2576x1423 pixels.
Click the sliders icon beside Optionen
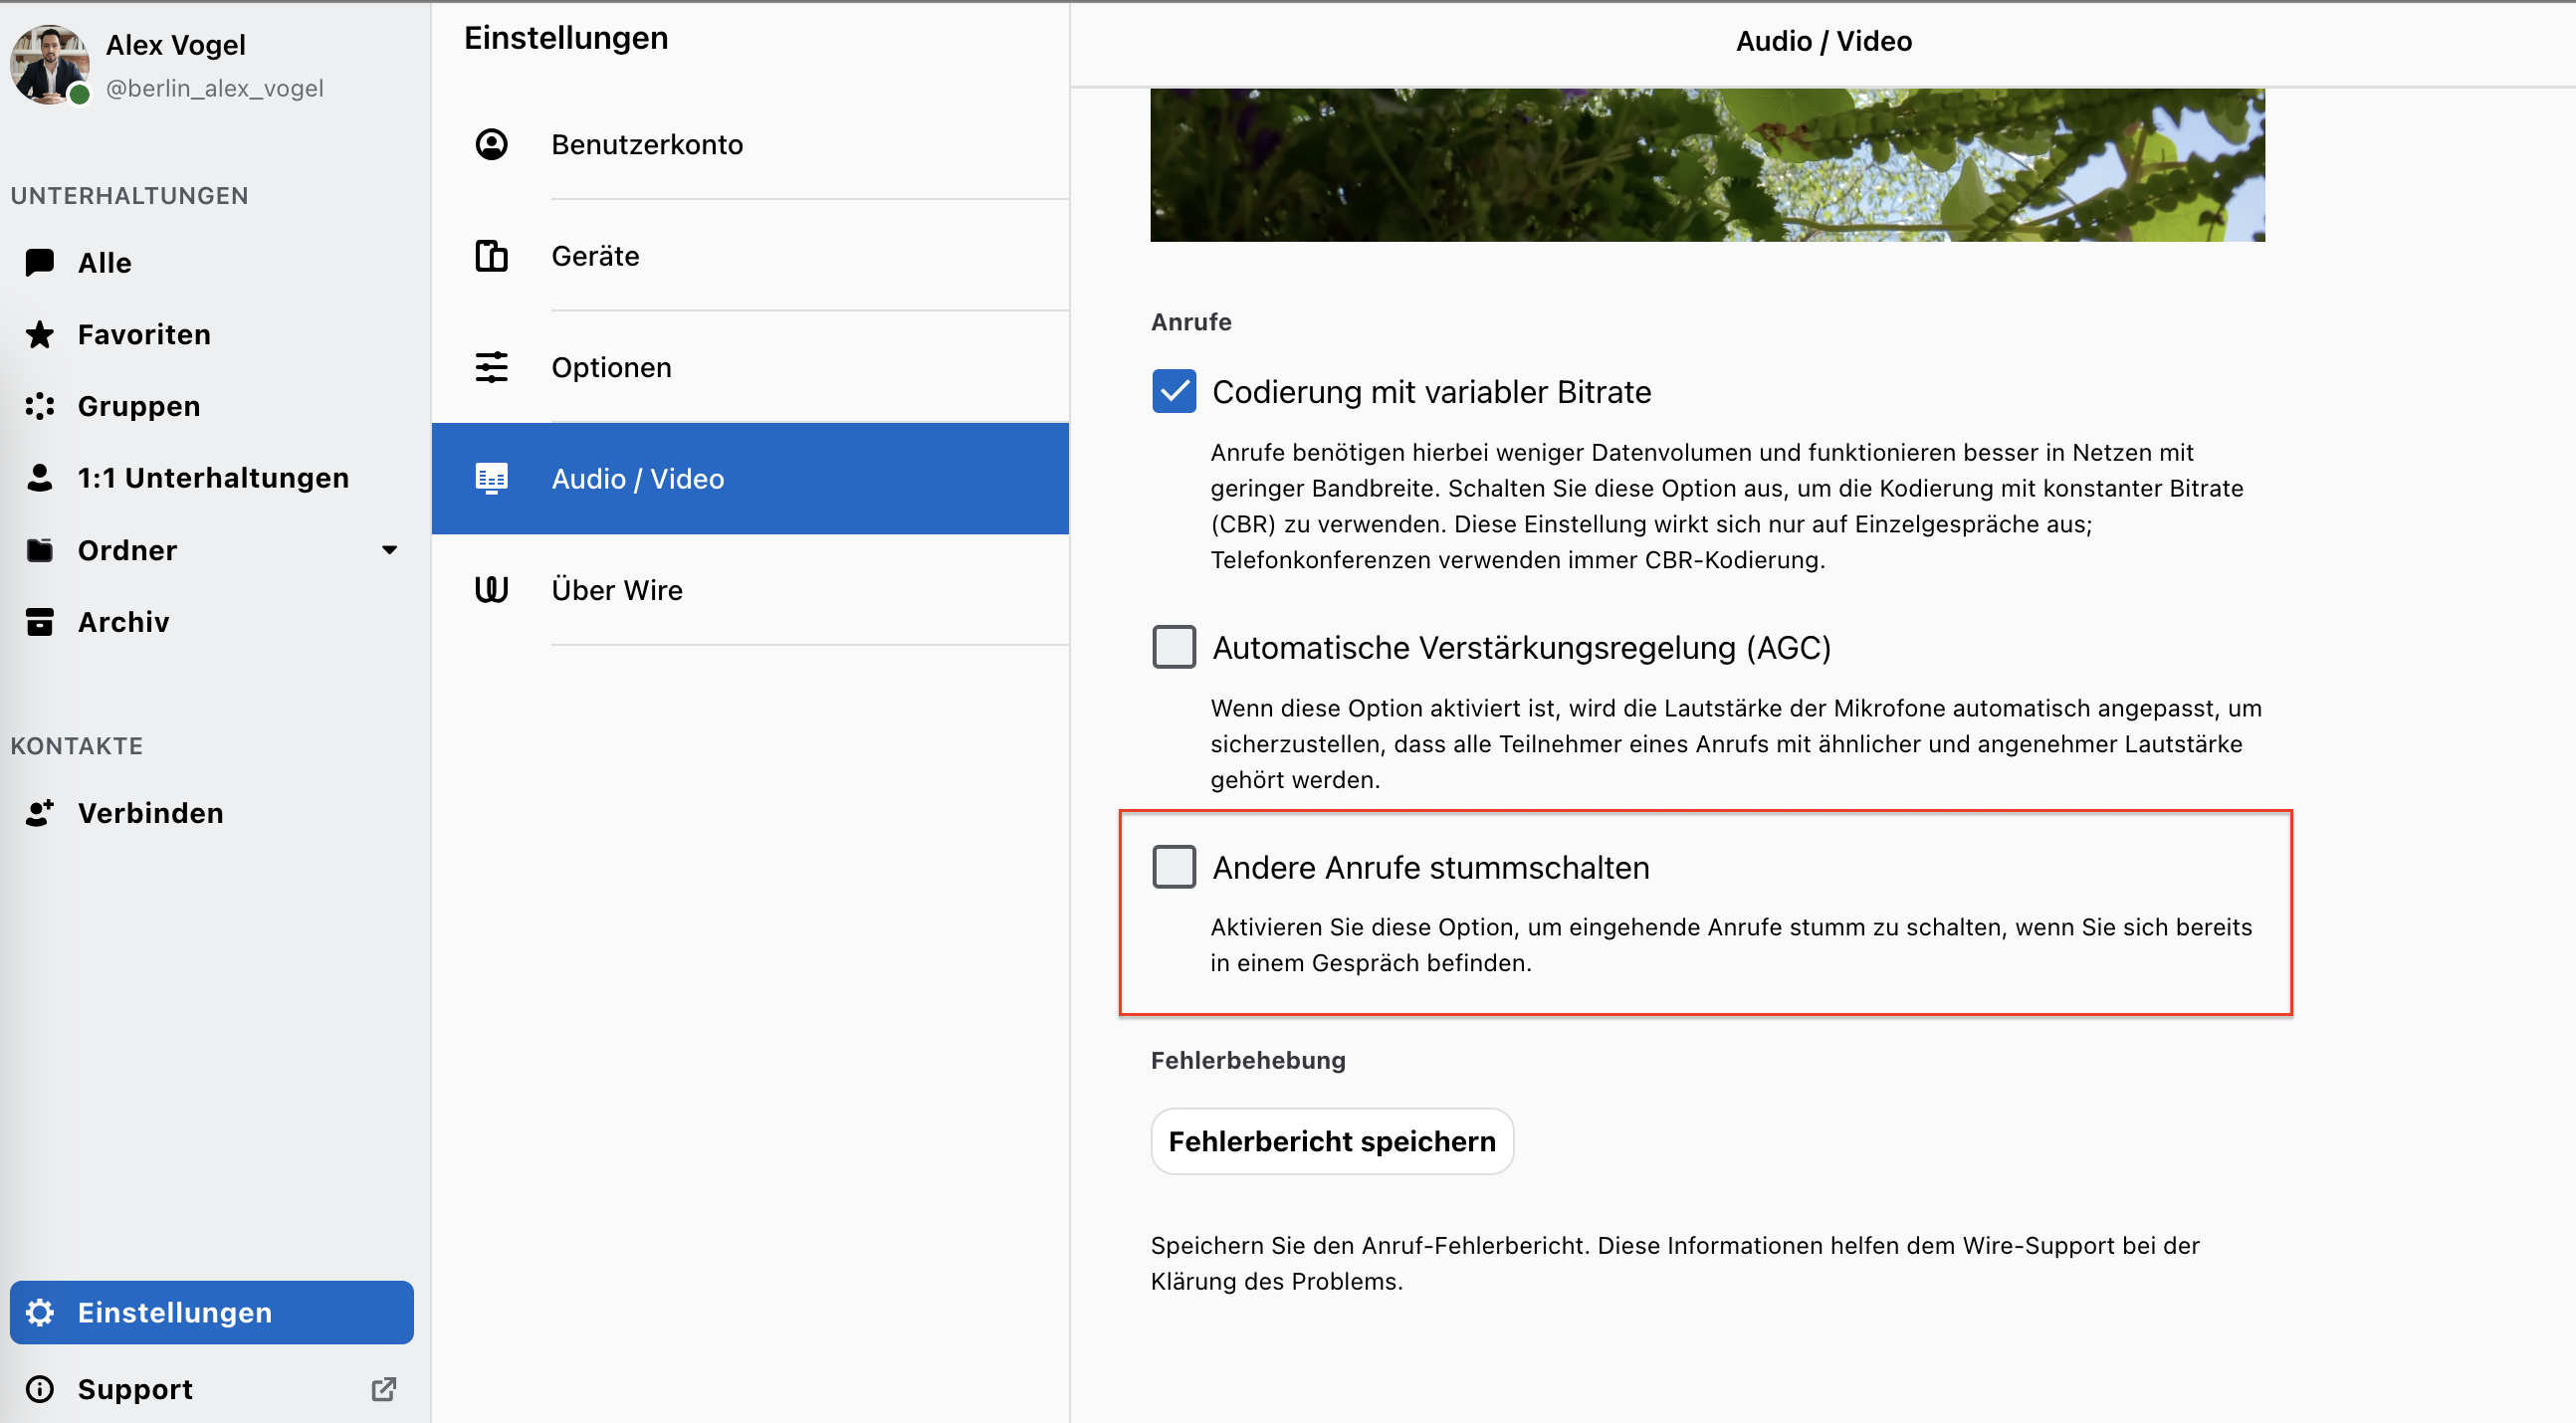tap(491, 367)
